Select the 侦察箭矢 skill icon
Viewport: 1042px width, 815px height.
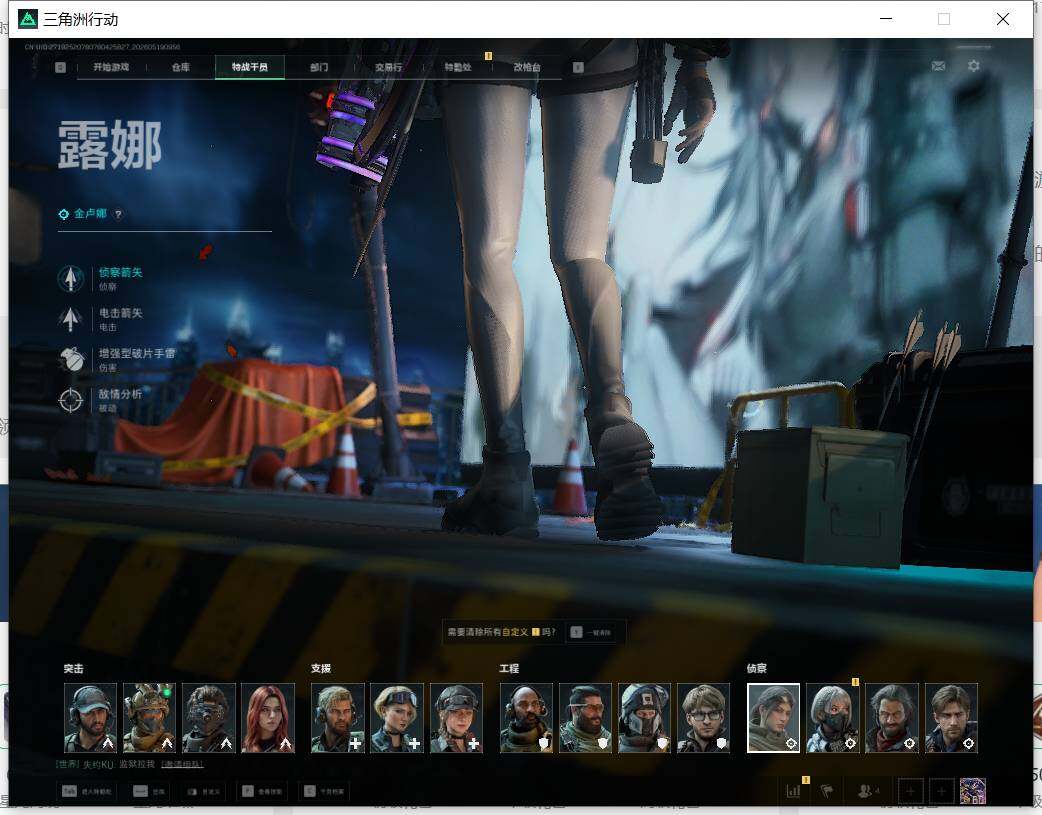(70, 279)
